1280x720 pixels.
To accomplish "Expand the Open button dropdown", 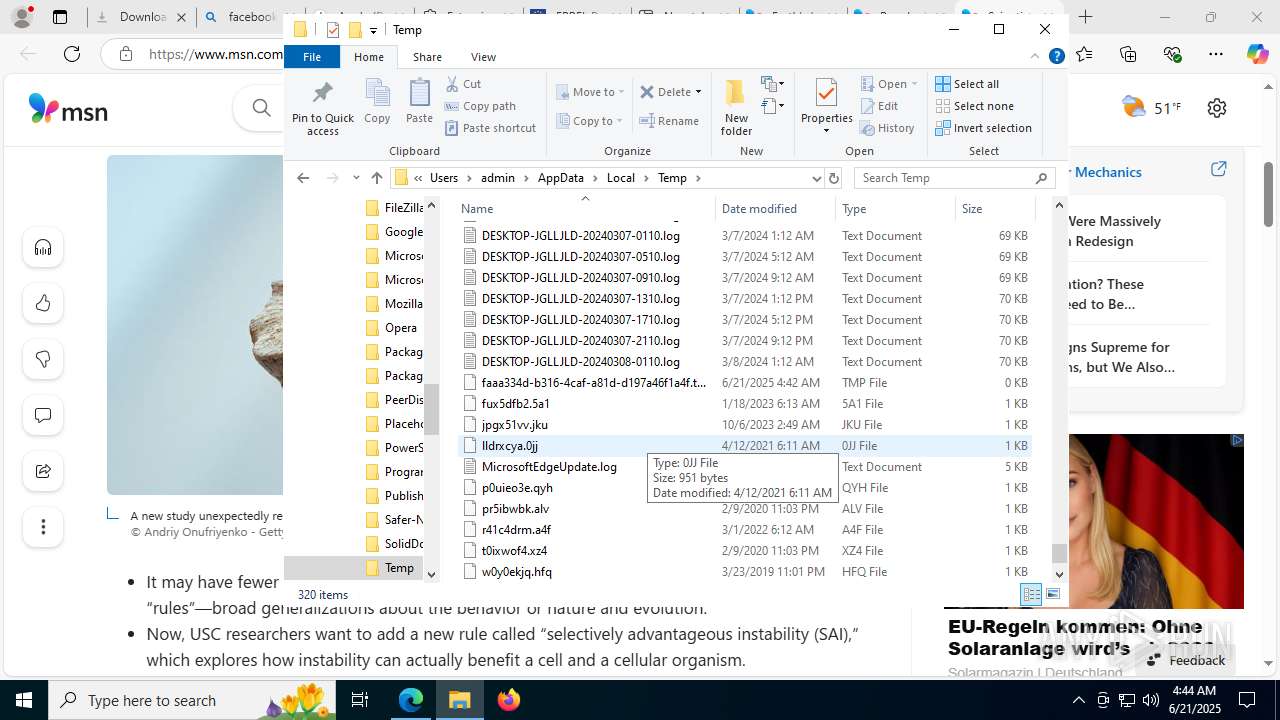I will coord(914,84).
